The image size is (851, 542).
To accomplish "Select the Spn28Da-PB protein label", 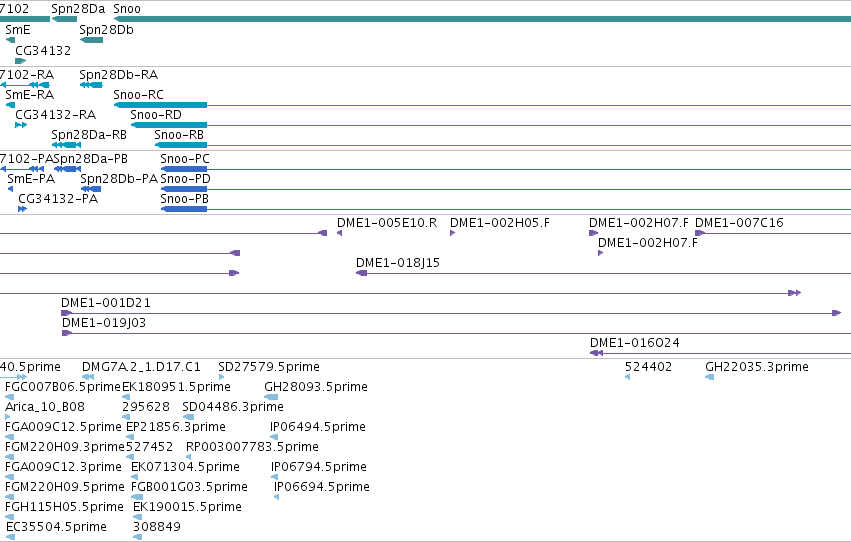I will tap(91, 158).
